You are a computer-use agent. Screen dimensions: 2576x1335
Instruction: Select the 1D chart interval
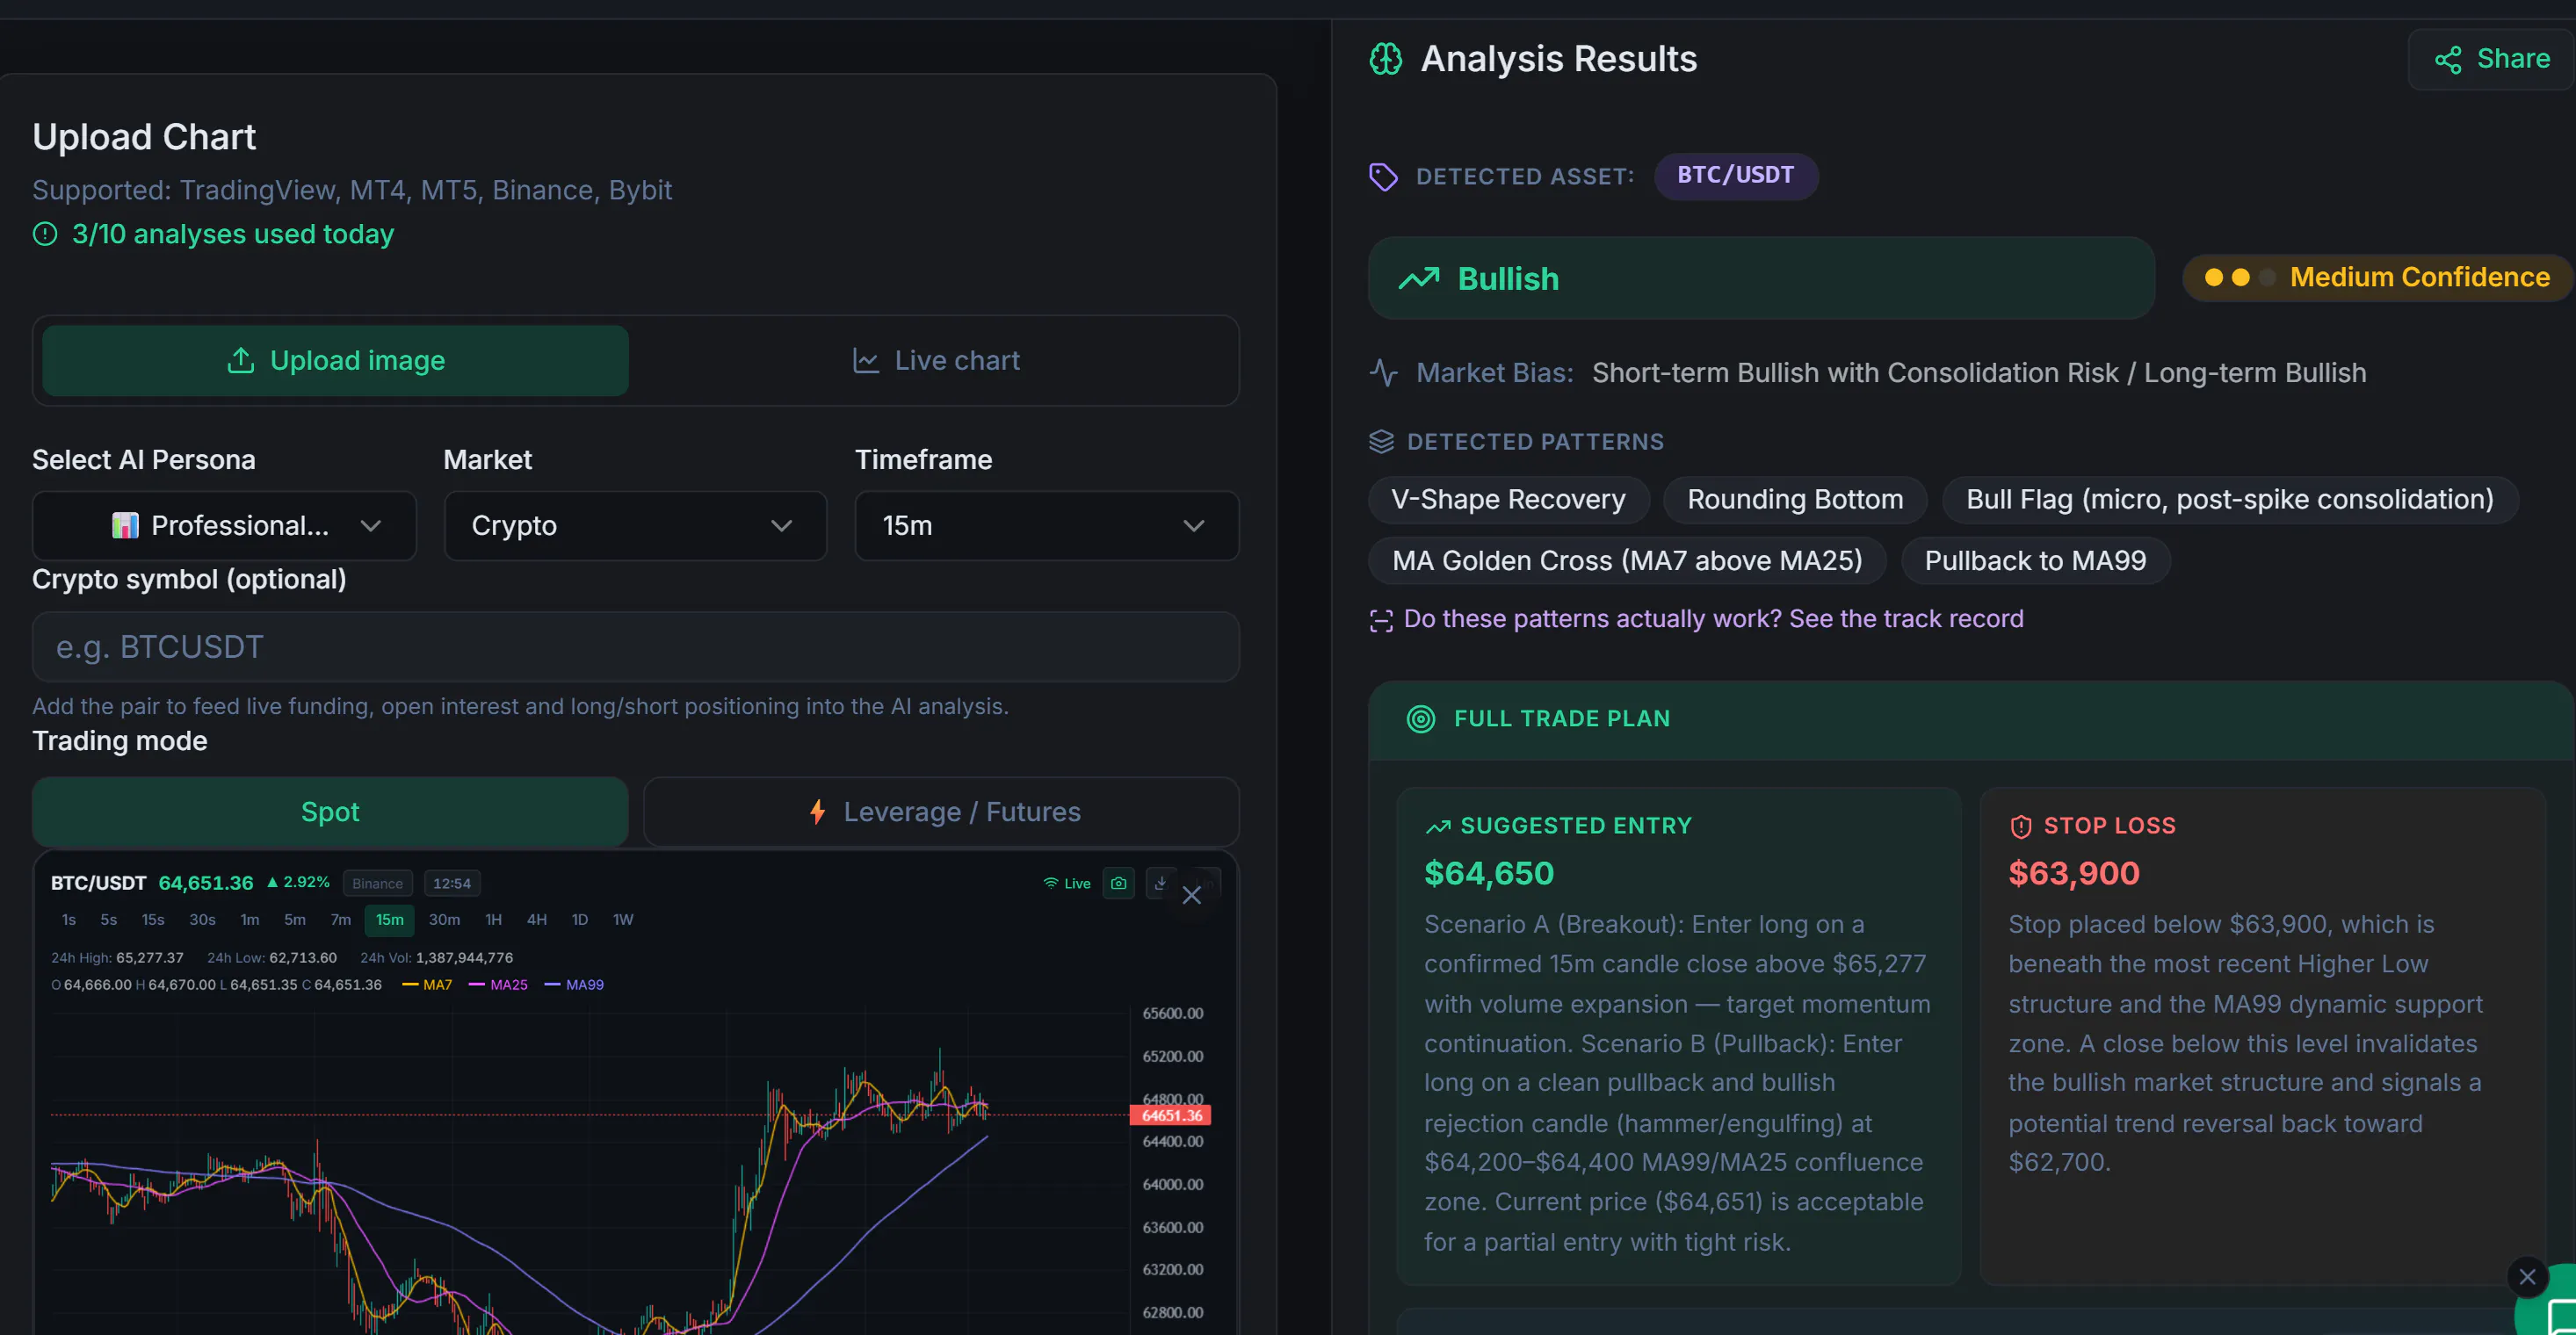pos(579,920)
